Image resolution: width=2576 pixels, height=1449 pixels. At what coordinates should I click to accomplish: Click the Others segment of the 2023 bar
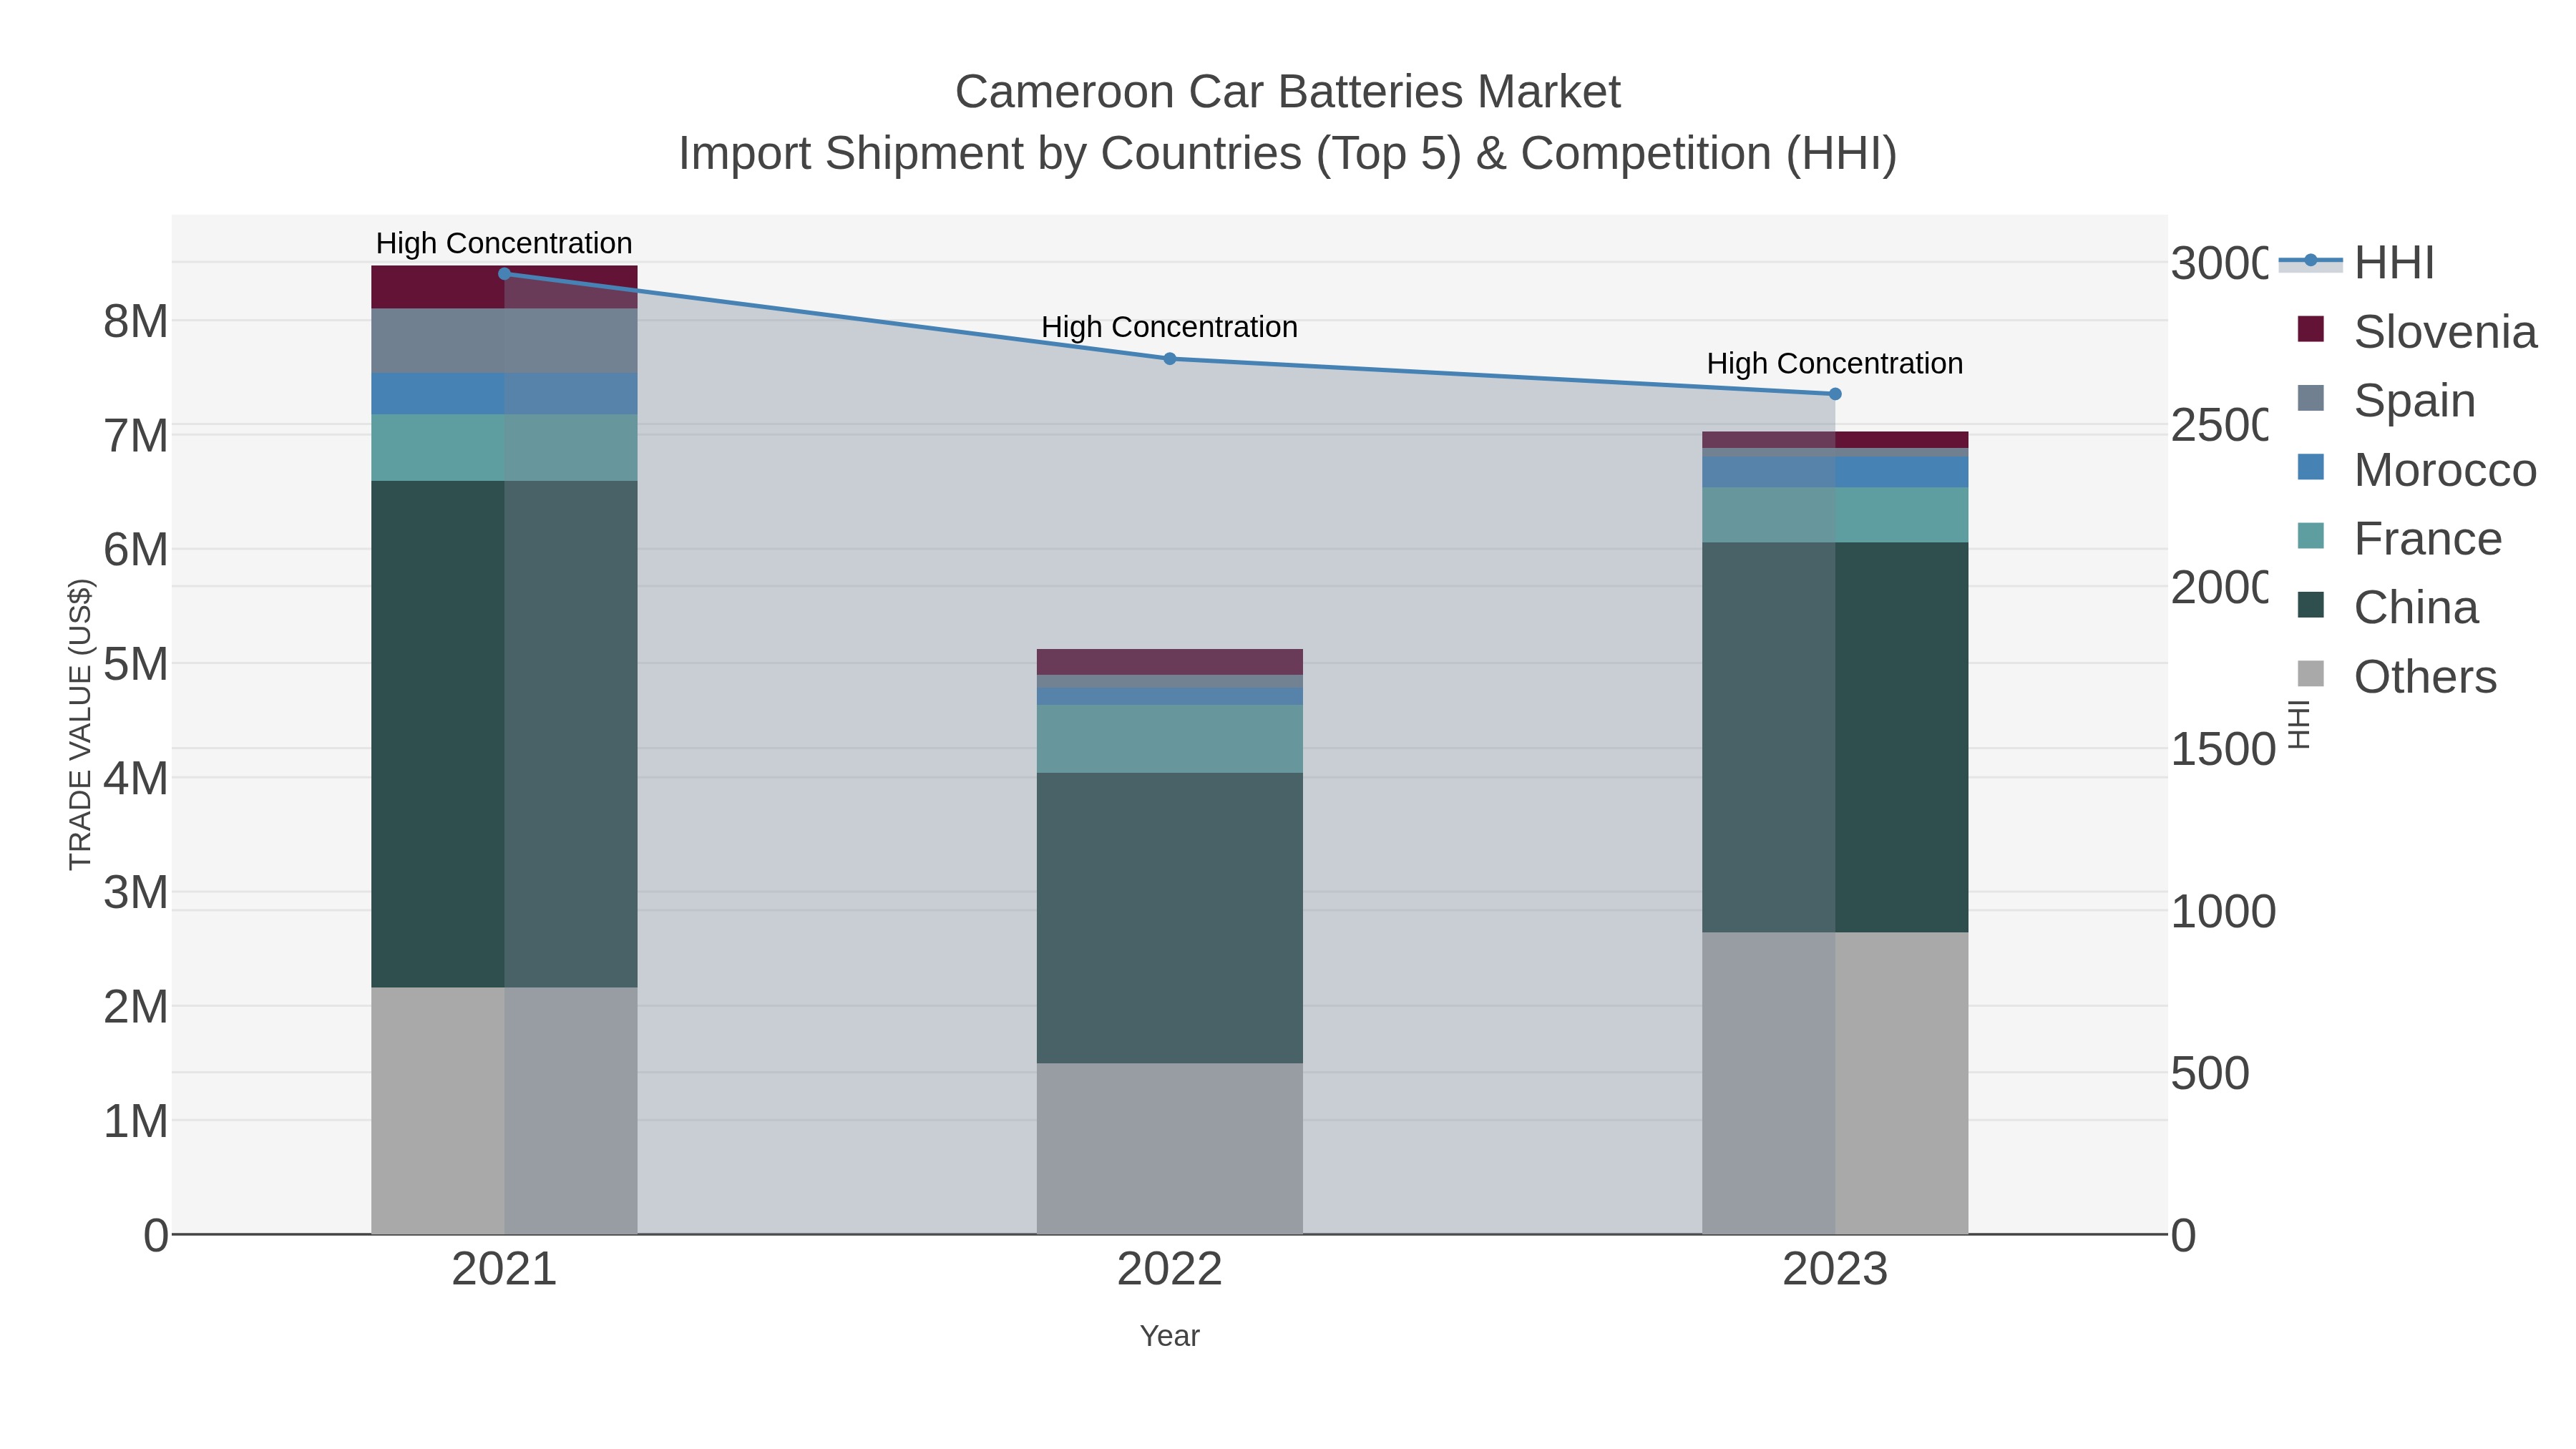(x=1835, y=1083)
